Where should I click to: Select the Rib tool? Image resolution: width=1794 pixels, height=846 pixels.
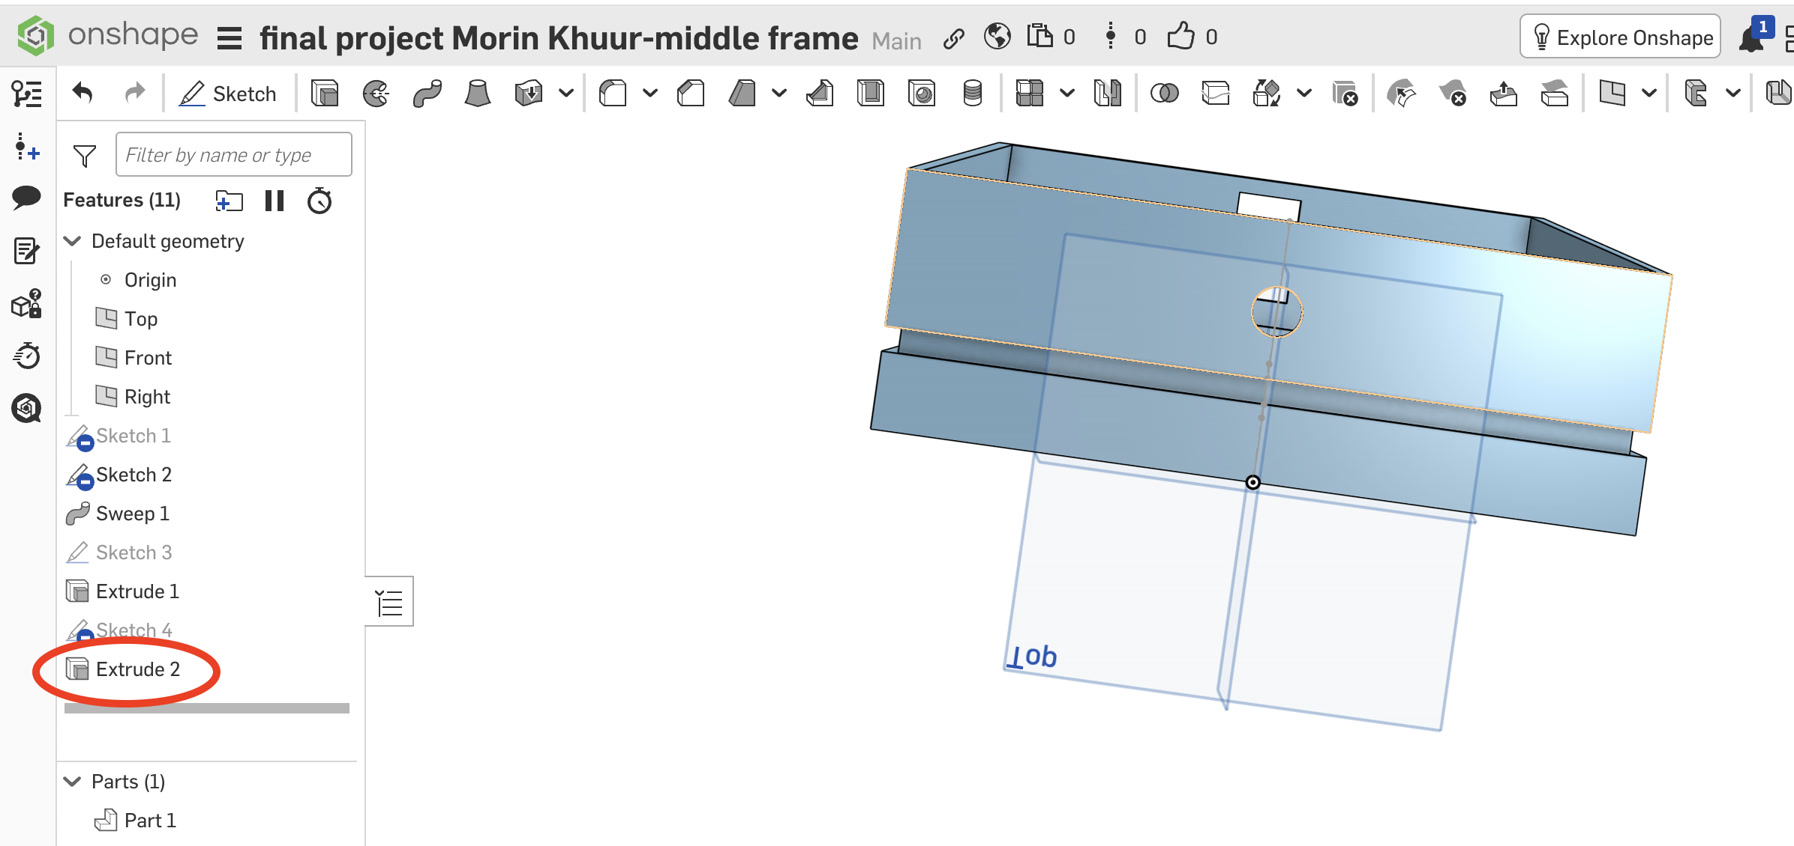tap(820, 94)
